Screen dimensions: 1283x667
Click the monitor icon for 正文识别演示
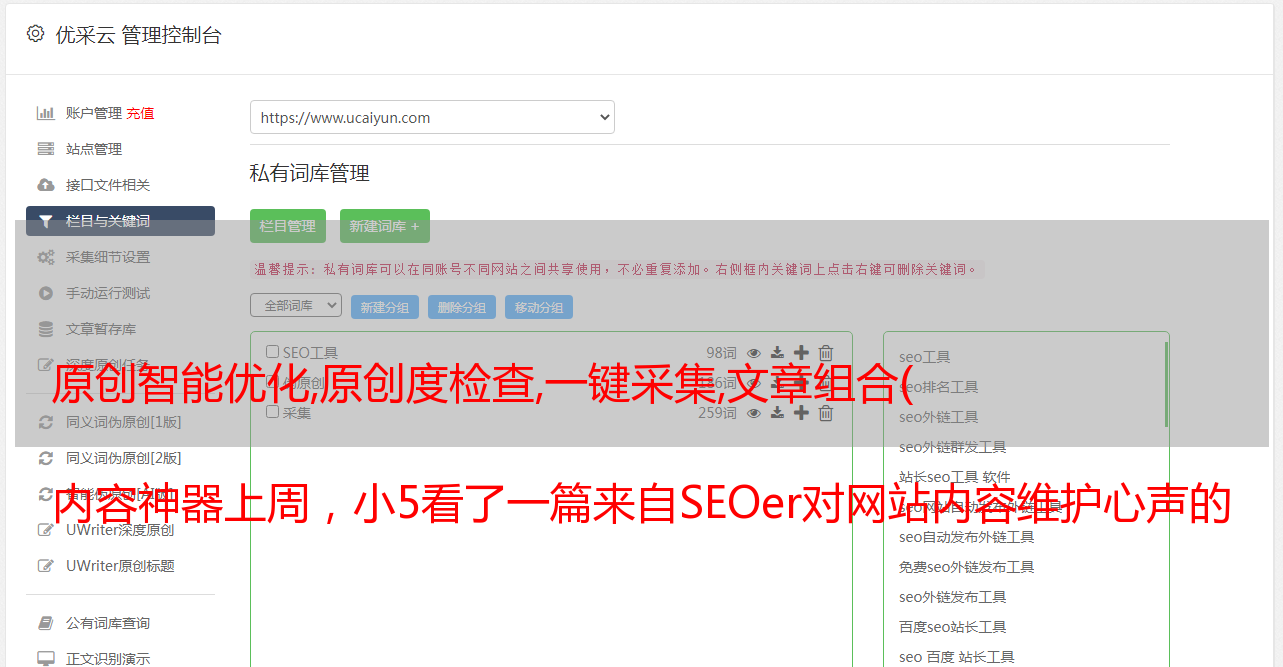(x=46, y=659)
